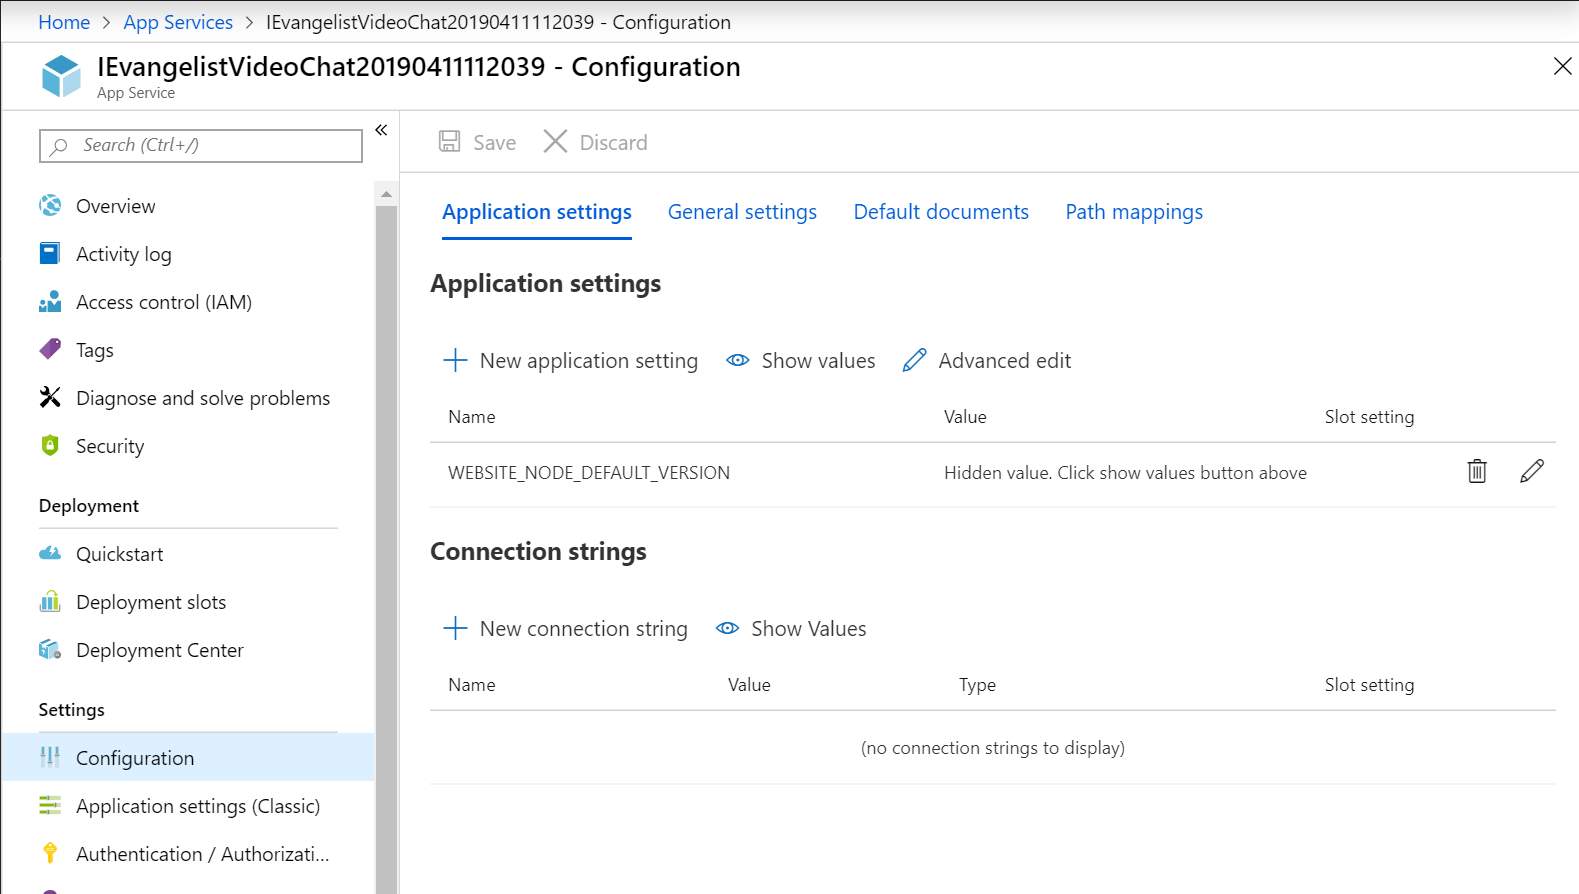
Task: Click New application setting
Action: tap(570, 360)
